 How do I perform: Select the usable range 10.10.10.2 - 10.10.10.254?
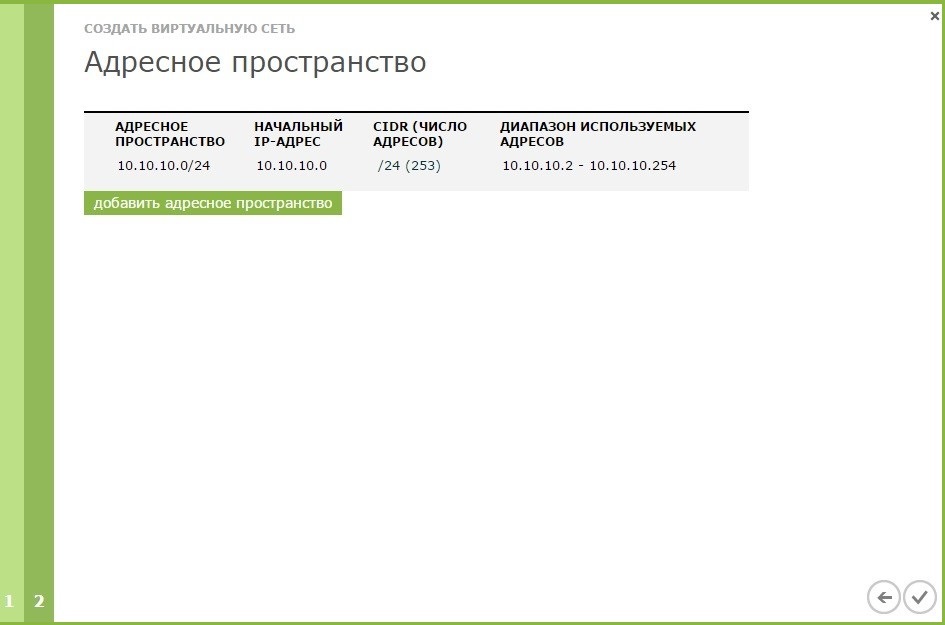tap(588, 165)
